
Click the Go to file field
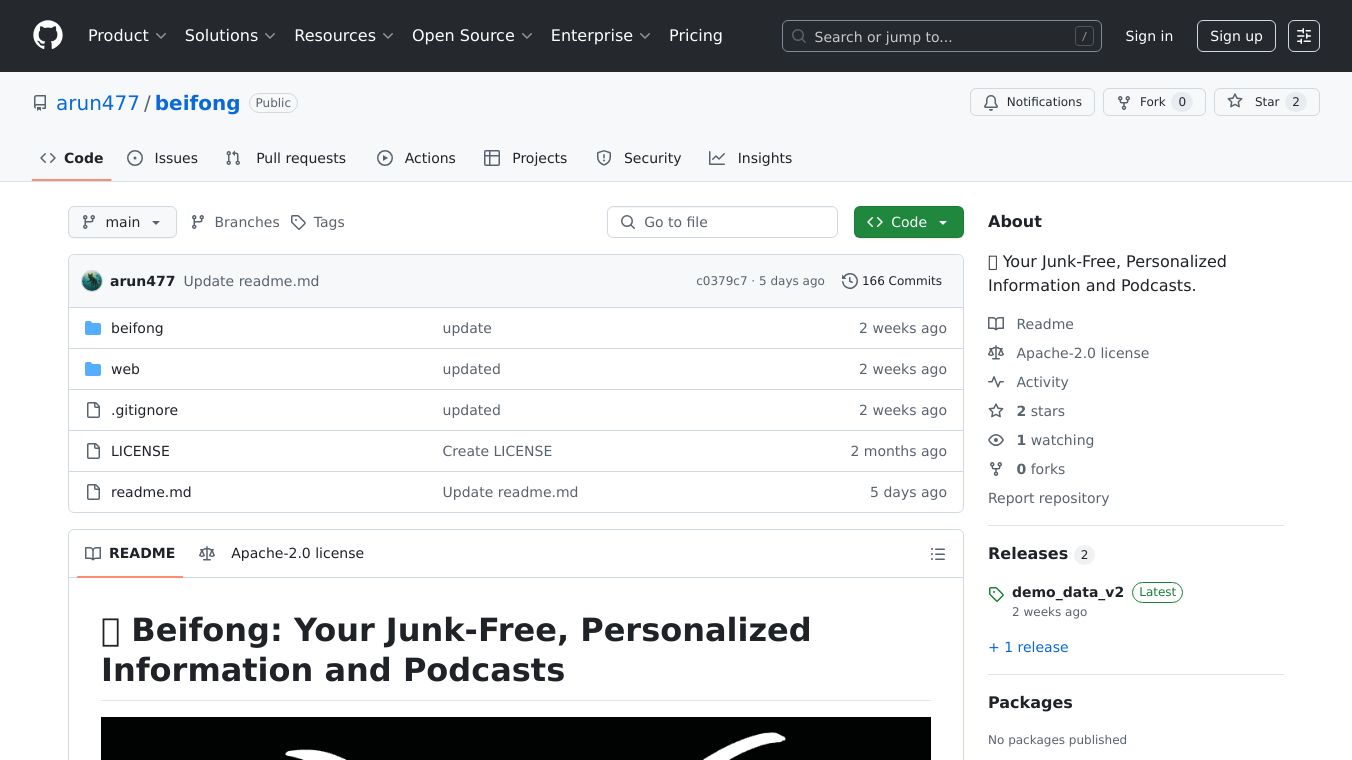coord(722,222)
